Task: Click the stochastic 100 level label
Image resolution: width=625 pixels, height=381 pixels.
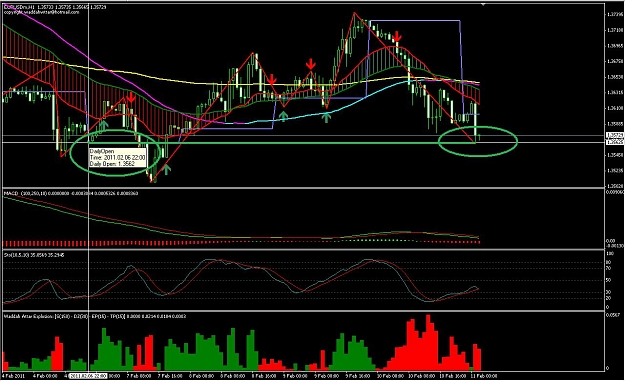Action: point(610,253)
